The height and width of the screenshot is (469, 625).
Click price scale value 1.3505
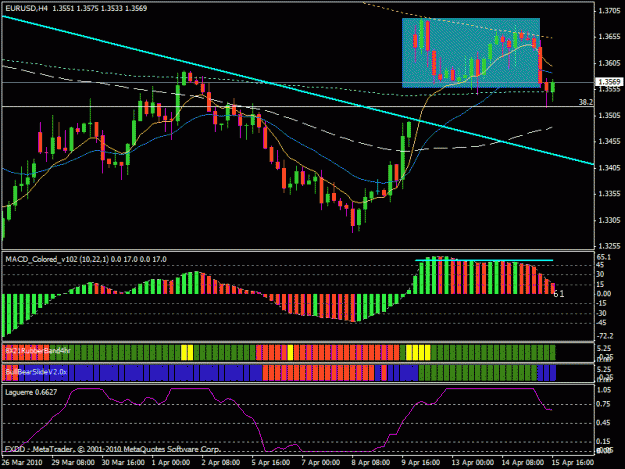pyautogui.click(x=609, y=116)
